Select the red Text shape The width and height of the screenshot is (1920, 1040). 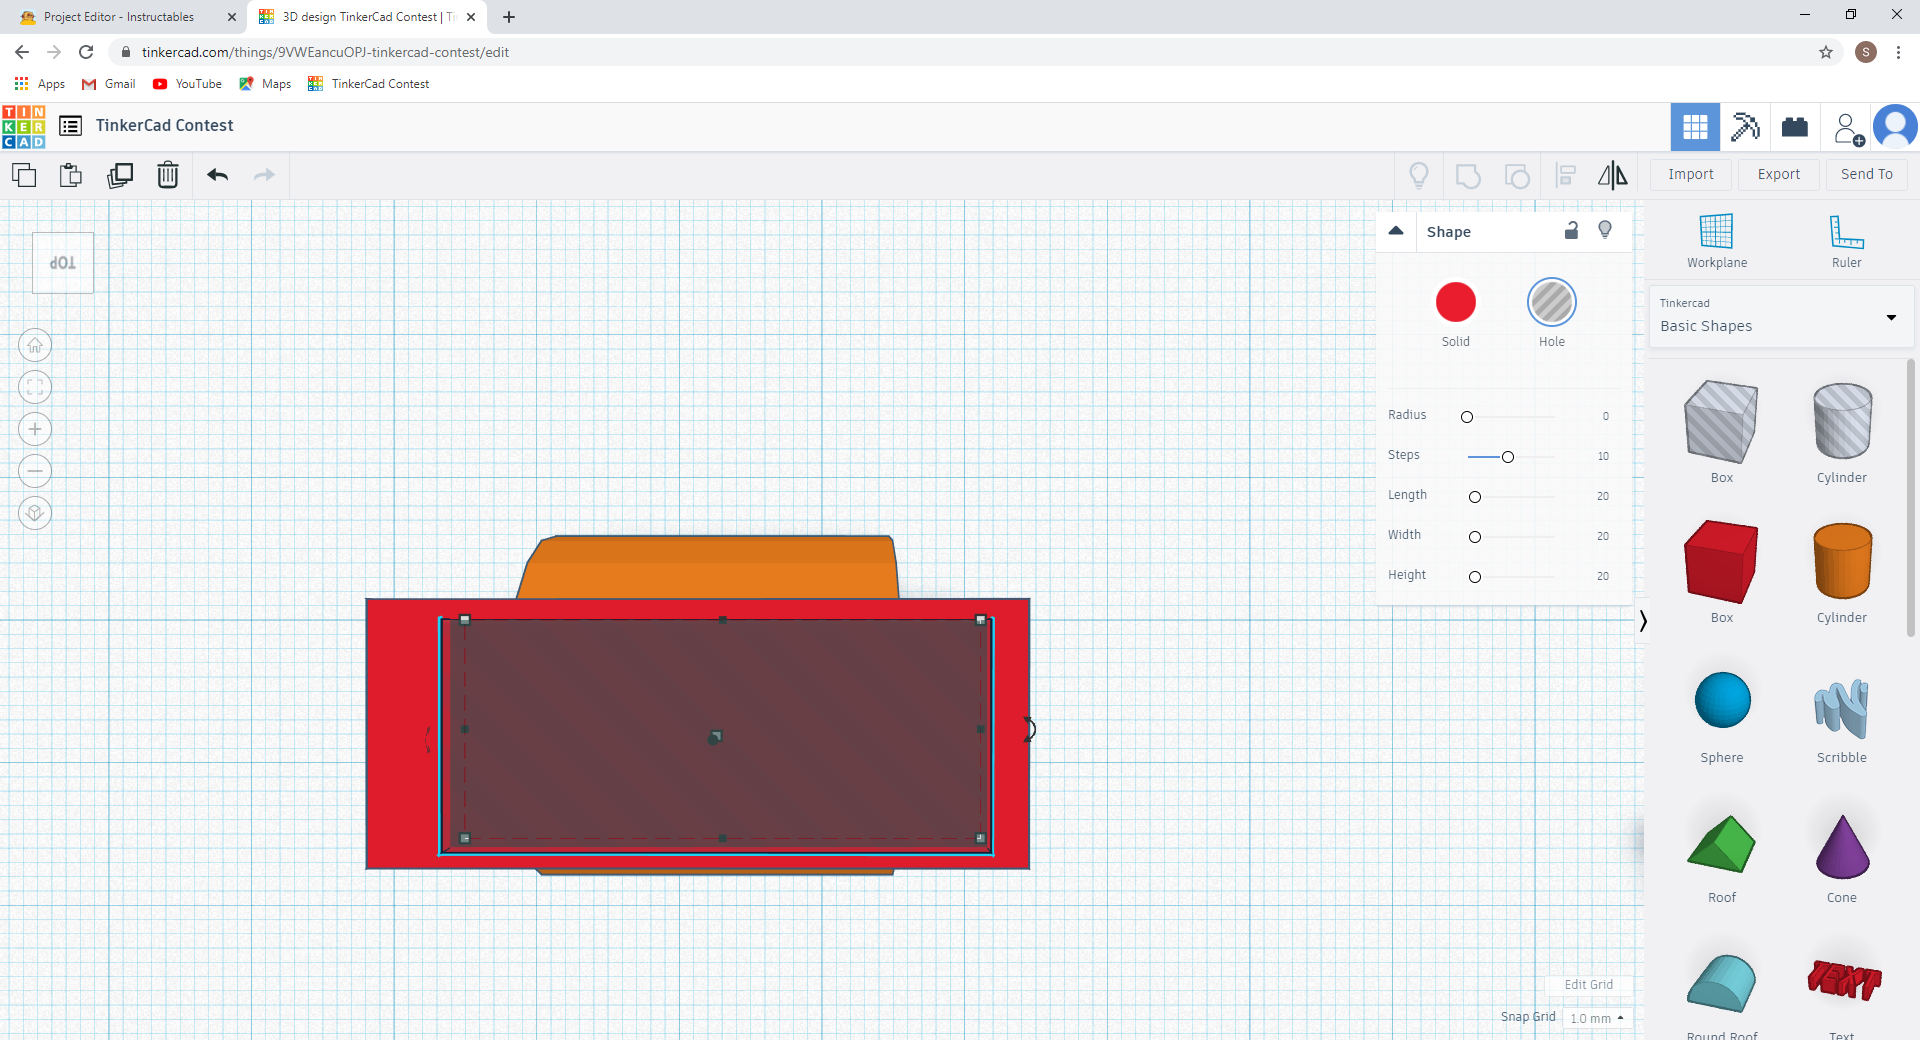pyautogui.click(x=1843, y=979)
